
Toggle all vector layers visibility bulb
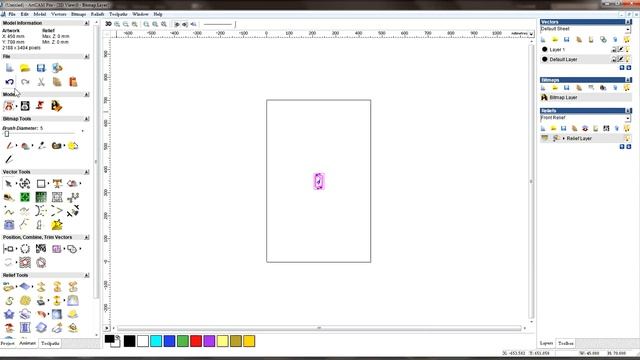coord(627,39)
